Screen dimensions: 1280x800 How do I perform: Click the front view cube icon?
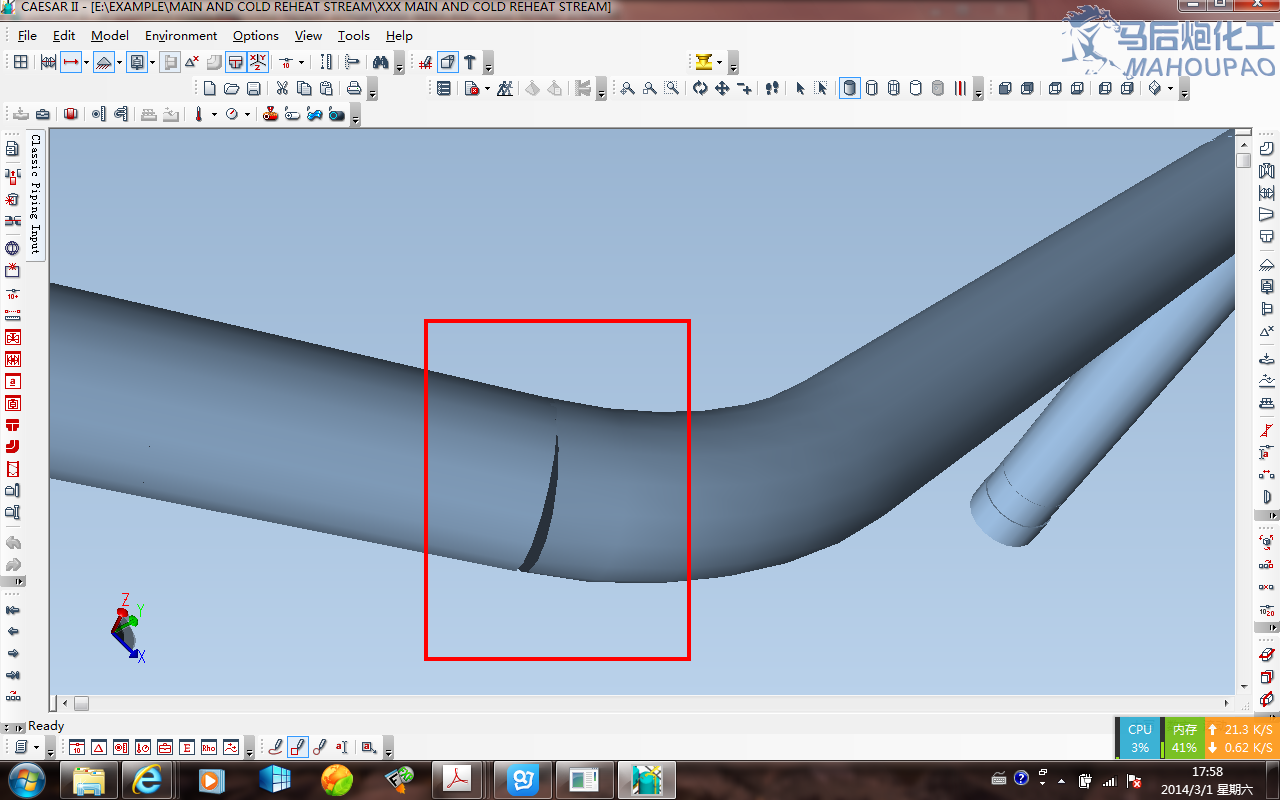pyautogui.click(x=1005, y=88)
